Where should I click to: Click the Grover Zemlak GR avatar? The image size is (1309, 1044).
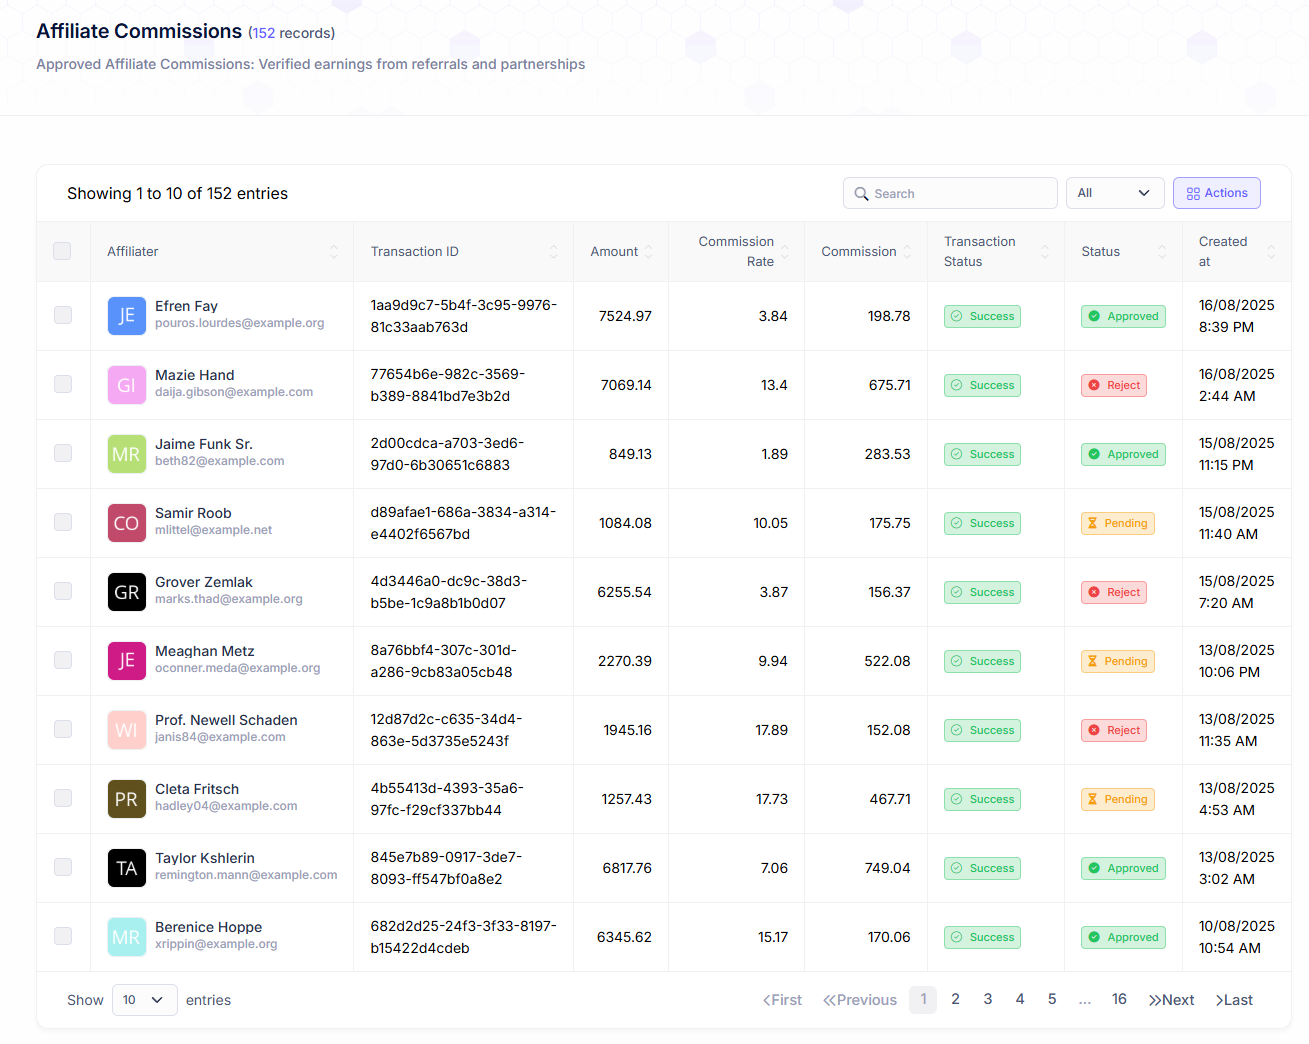pos(127,592)
